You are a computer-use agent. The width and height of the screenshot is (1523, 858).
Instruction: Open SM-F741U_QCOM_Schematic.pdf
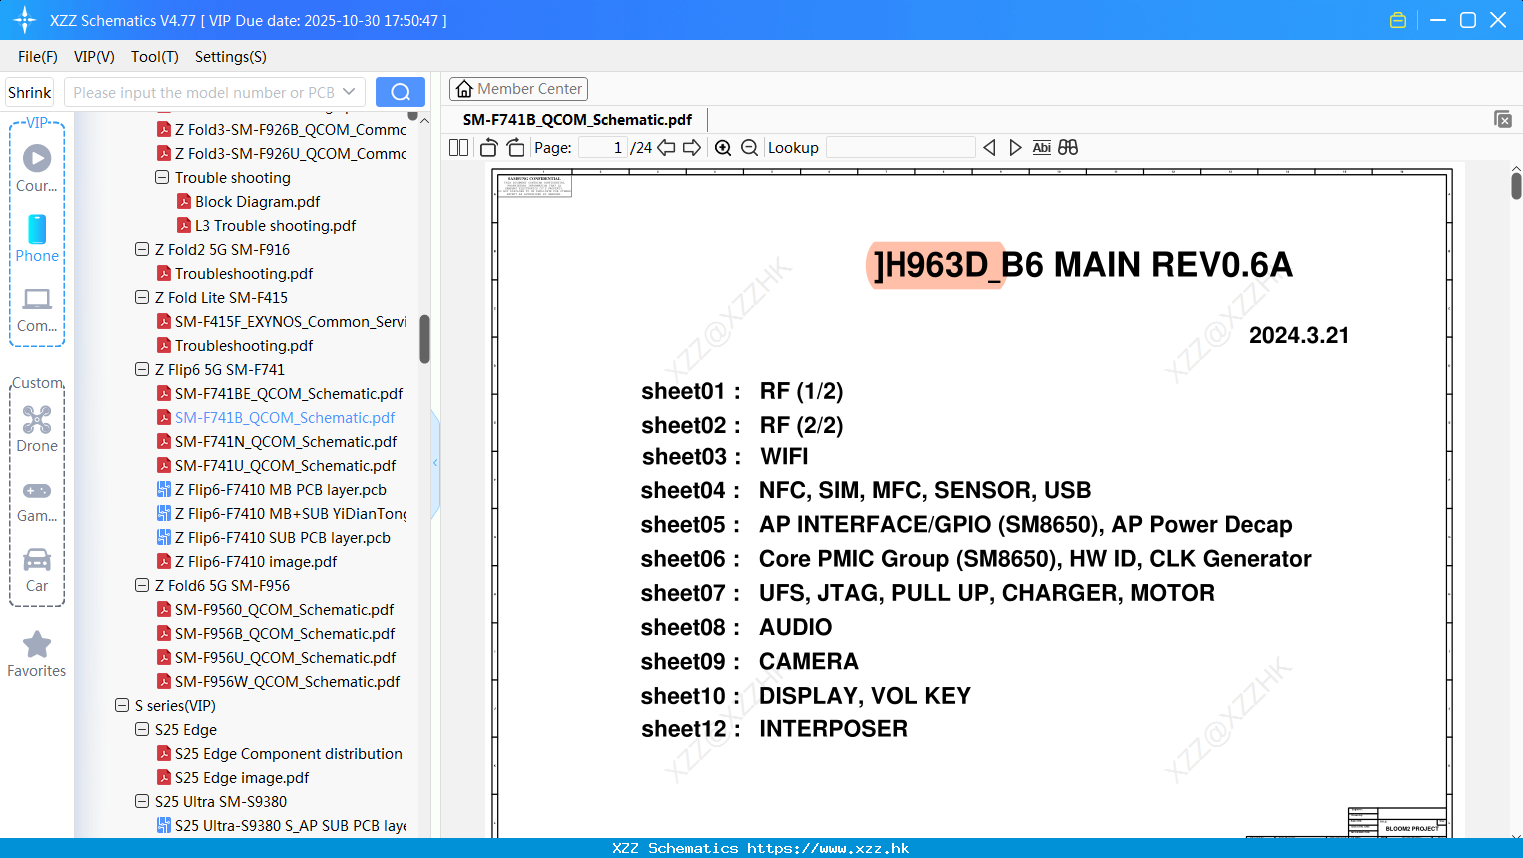point(276,466)
